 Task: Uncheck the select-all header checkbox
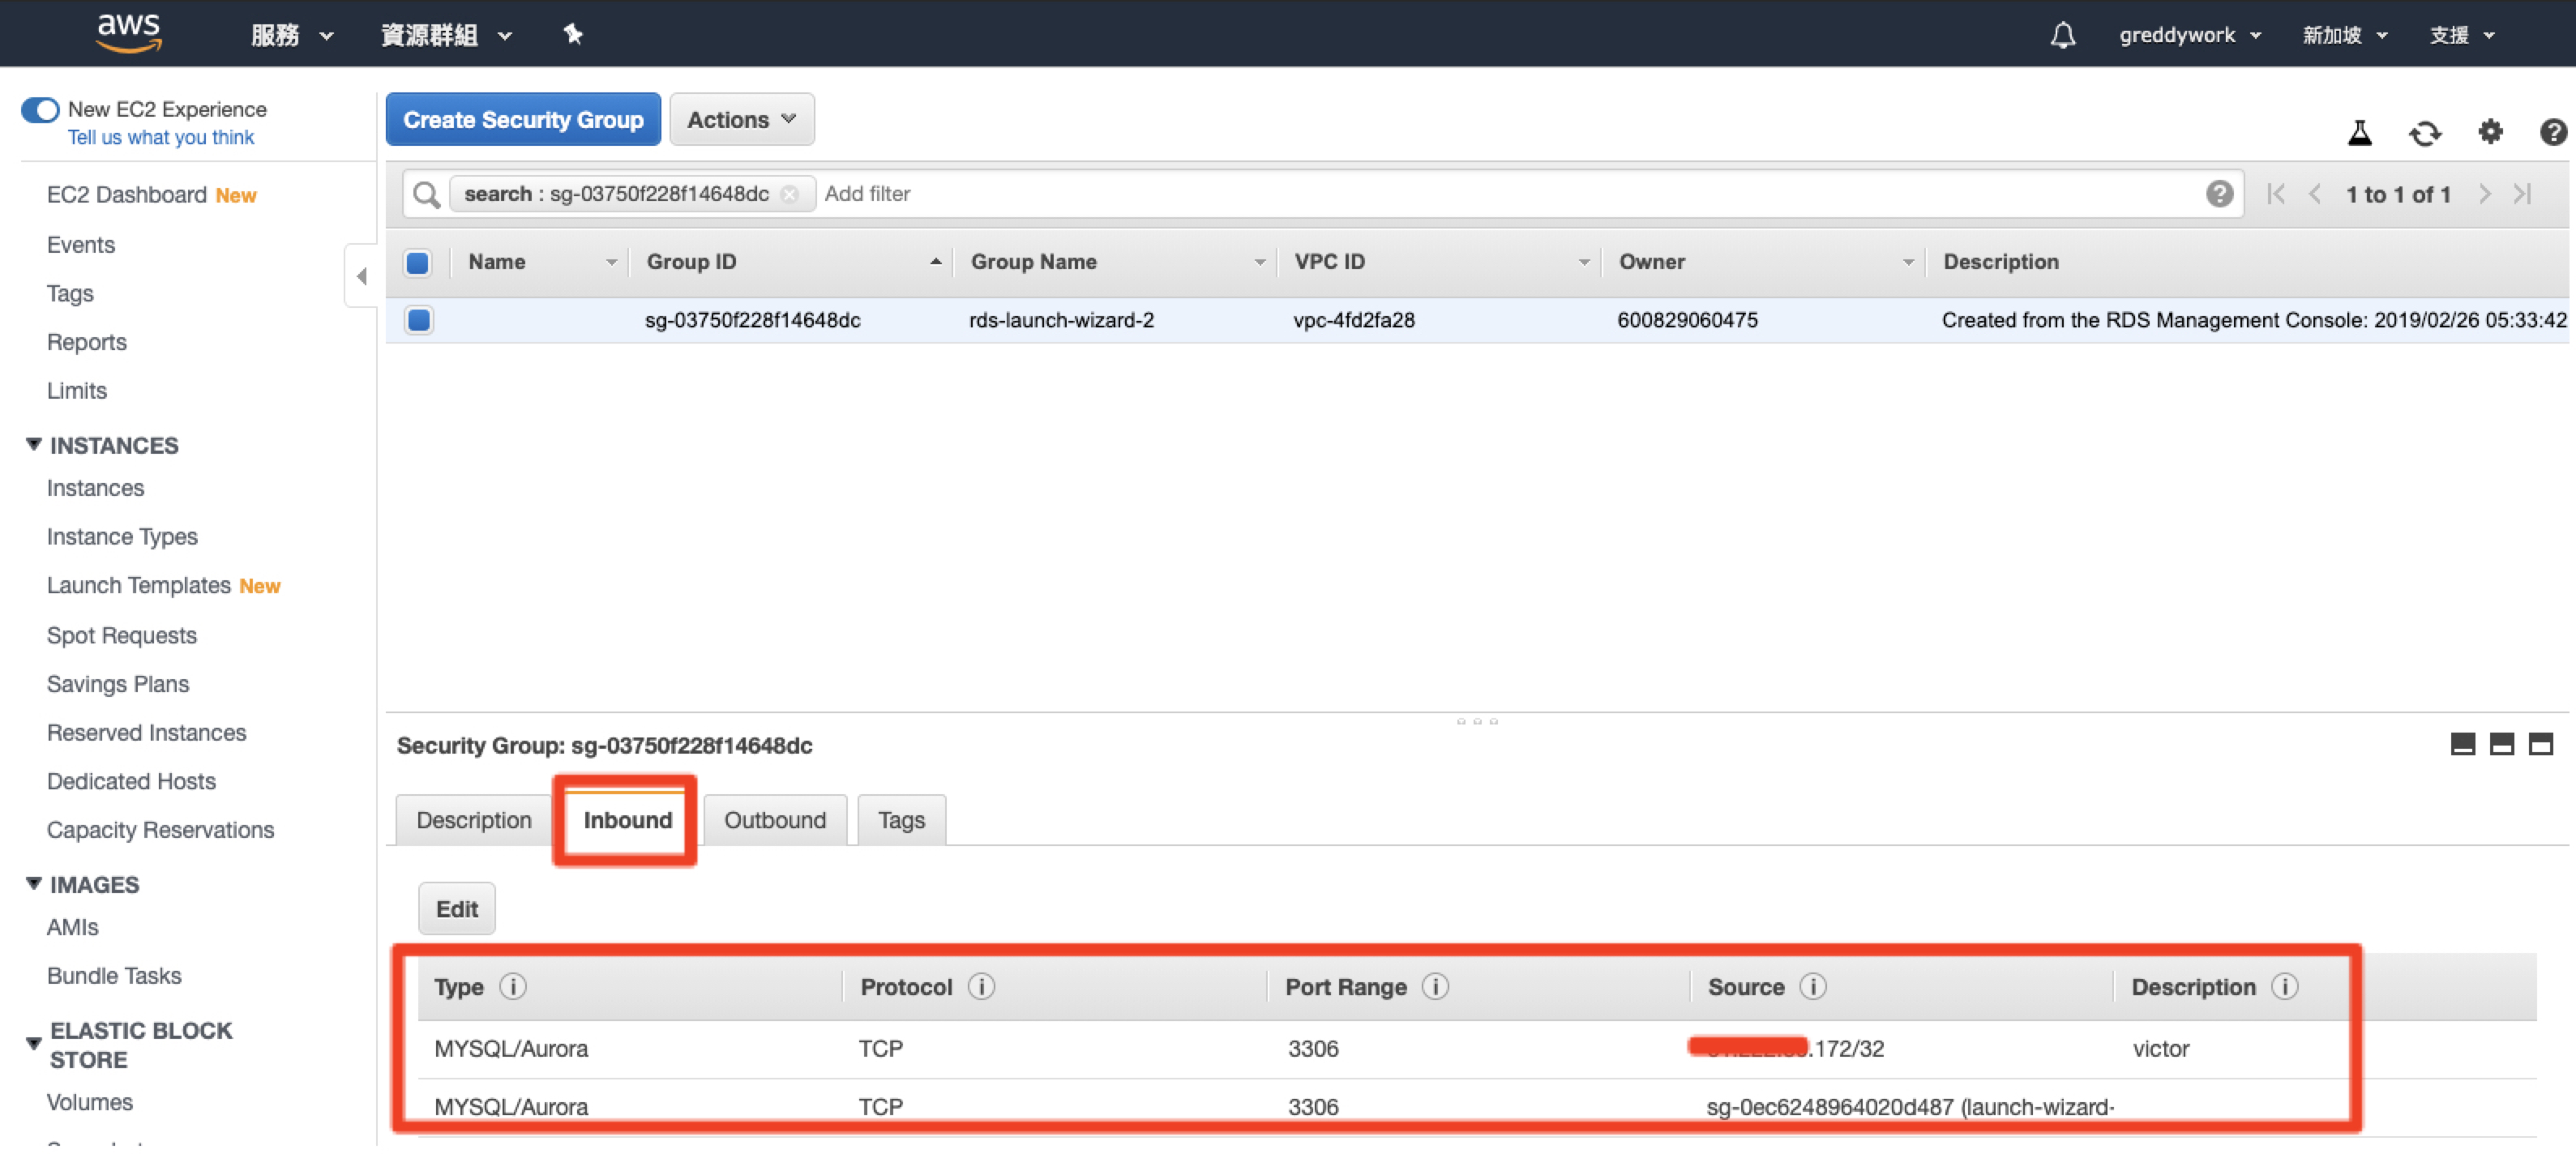point(418,262)
